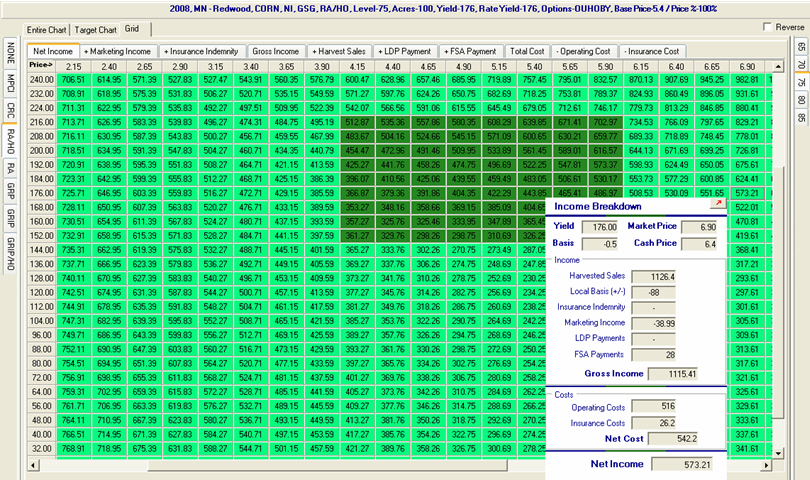This screenshot has height=480, width=810.
Task: Select the RA/HO side tab
Action: [10, 141]
